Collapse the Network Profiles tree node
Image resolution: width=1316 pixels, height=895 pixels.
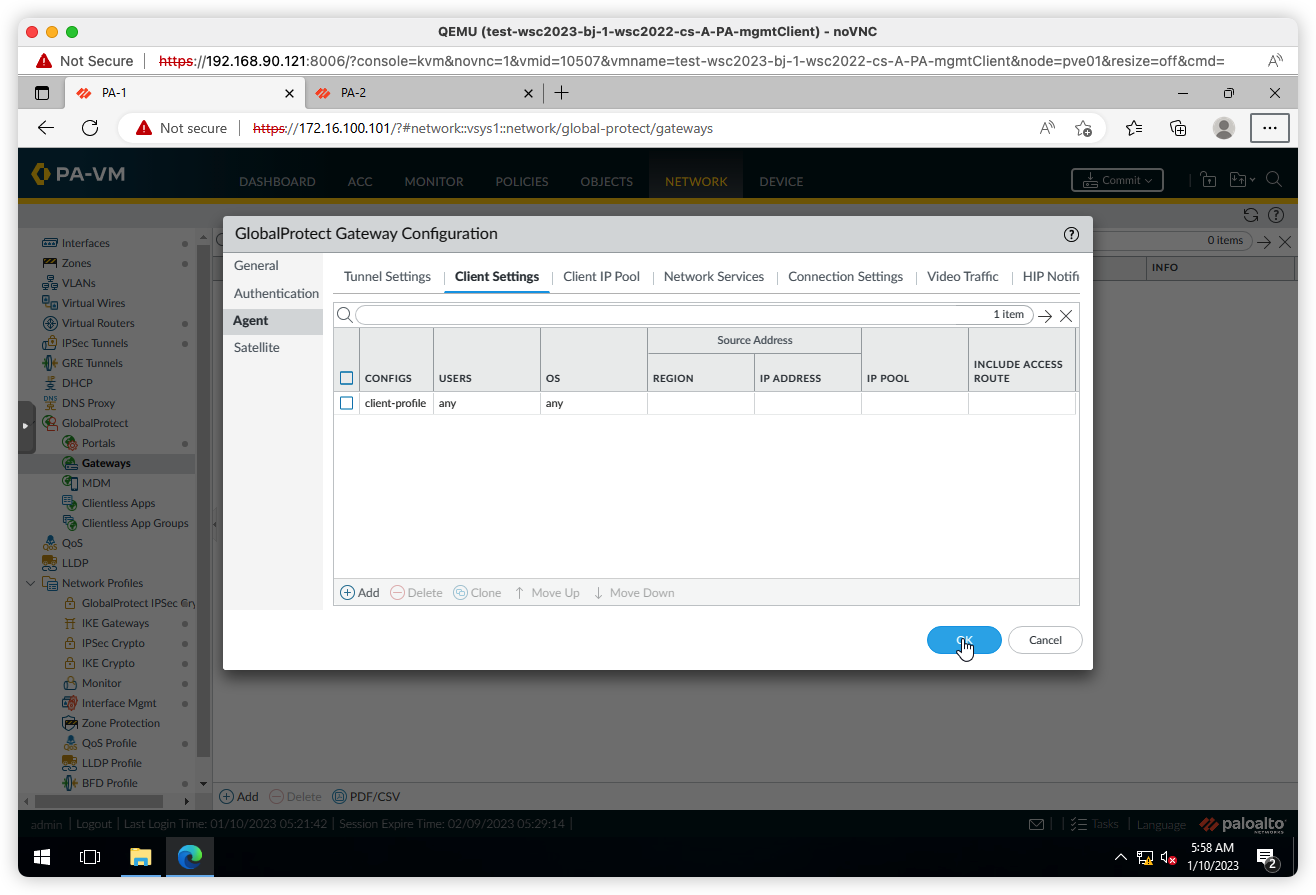(x=31, y=583)
